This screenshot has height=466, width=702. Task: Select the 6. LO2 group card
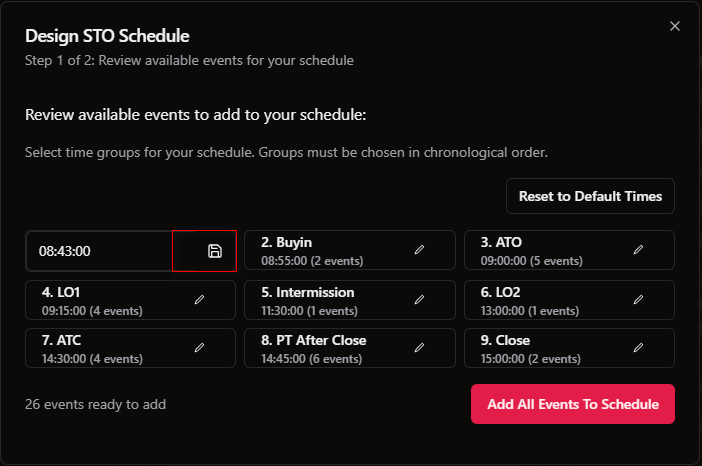pyautogui.click(x=569, y=300)
